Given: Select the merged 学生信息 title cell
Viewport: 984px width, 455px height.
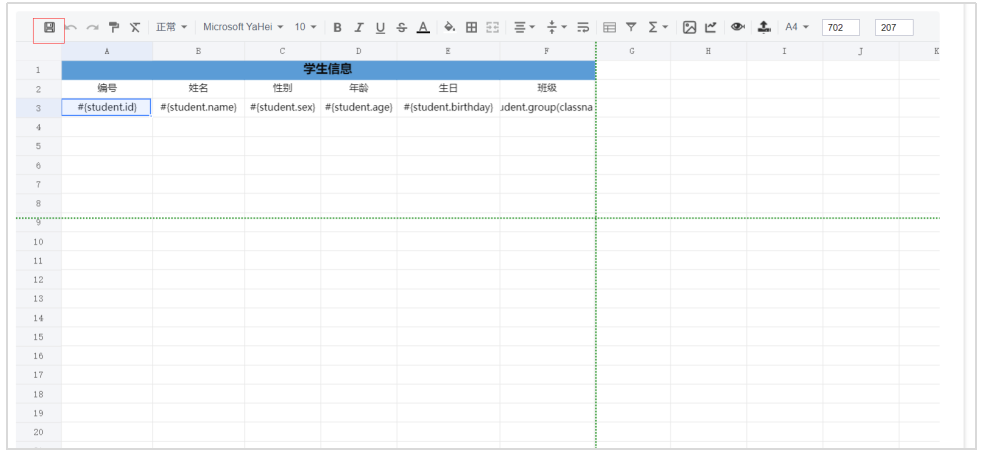Looking at the screenshot, I should click(x=328, y=70).
